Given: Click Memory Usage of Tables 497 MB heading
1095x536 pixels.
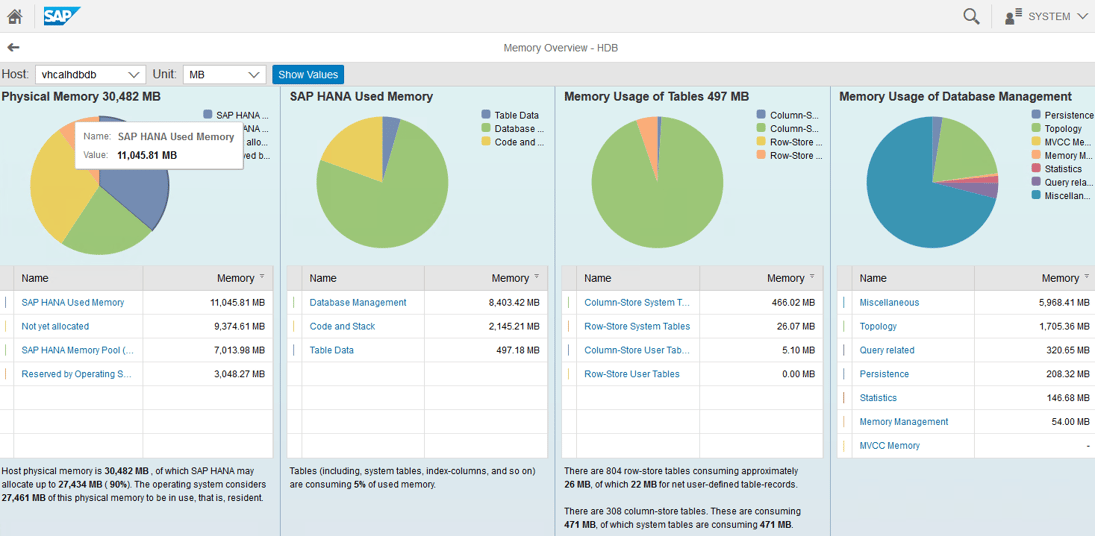Looking at the screenshot, I should (656, 96).
